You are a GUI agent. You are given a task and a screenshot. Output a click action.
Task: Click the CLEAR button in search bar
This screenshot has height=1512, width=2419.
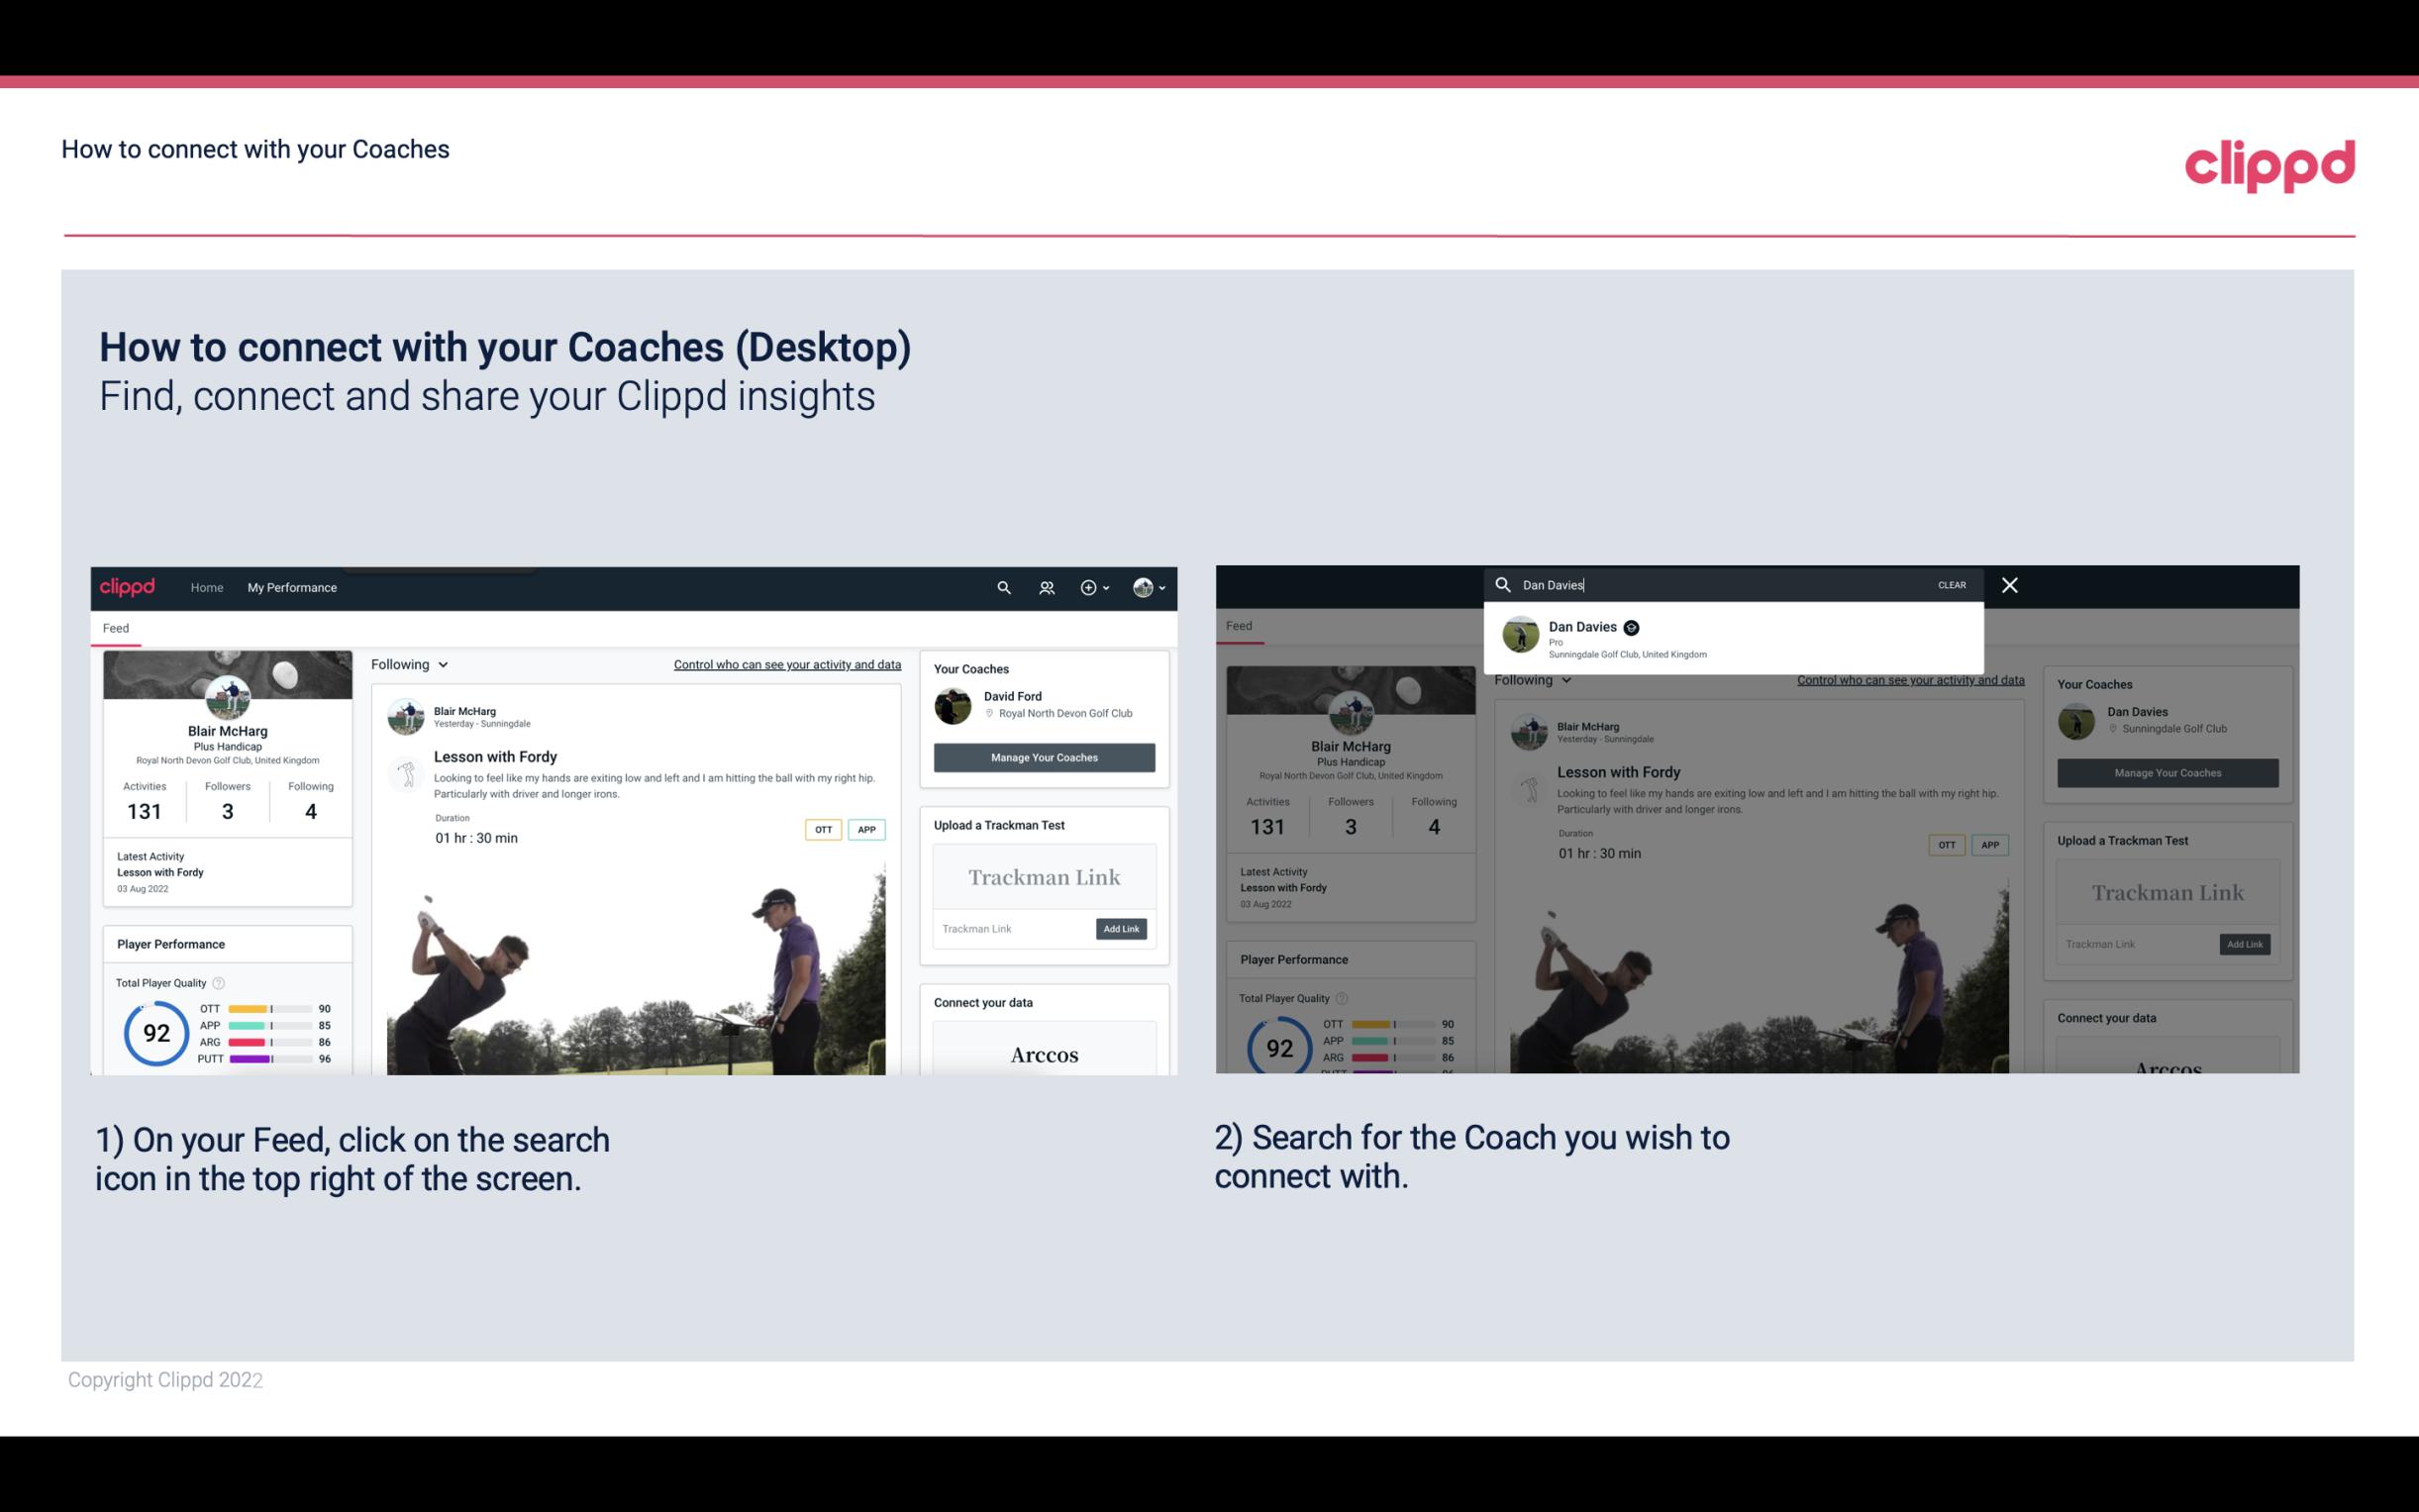coord(1953,583)
